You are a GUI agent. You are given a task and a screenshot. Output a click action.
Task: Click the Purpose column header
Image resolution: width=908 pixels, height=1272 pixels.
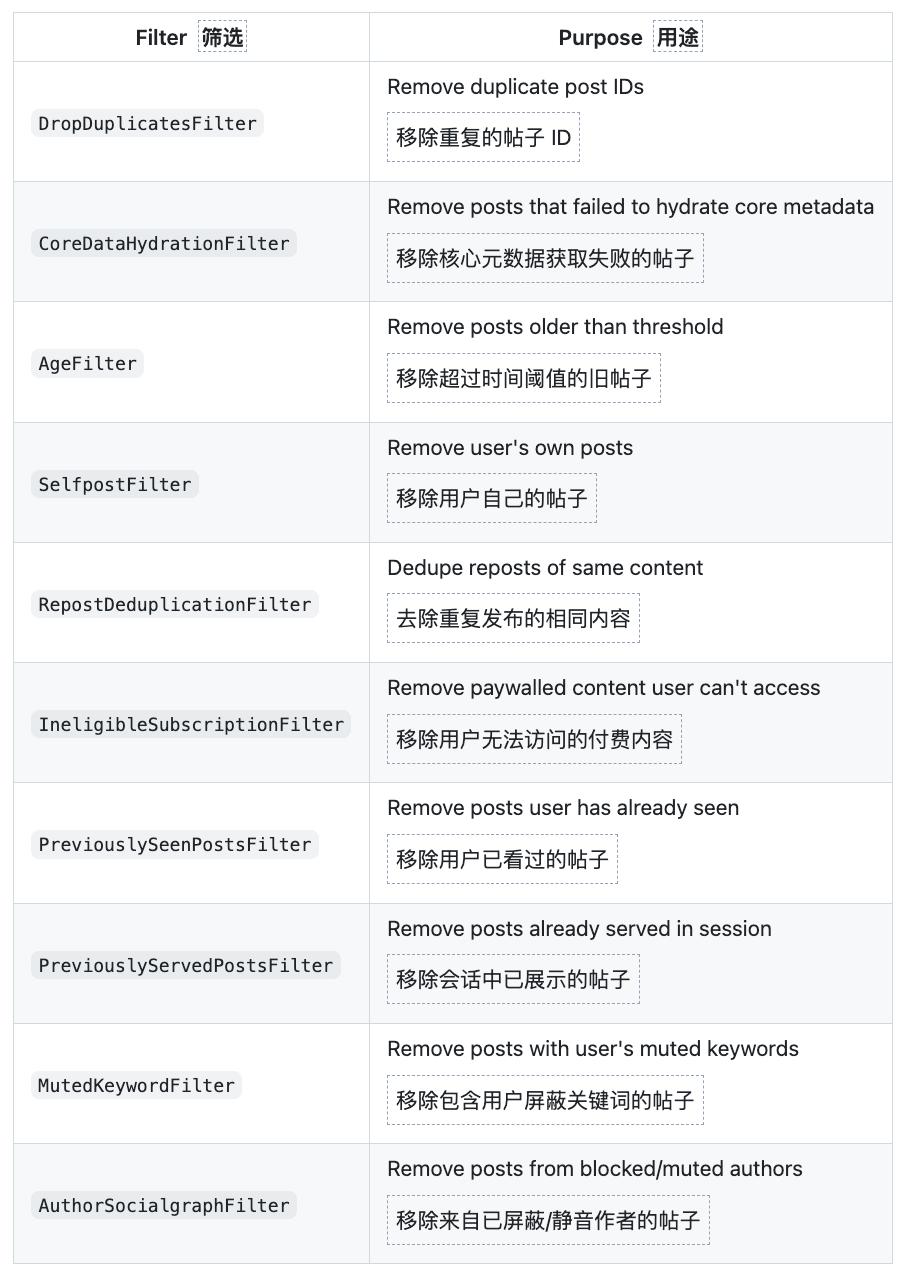coord(600,38)
